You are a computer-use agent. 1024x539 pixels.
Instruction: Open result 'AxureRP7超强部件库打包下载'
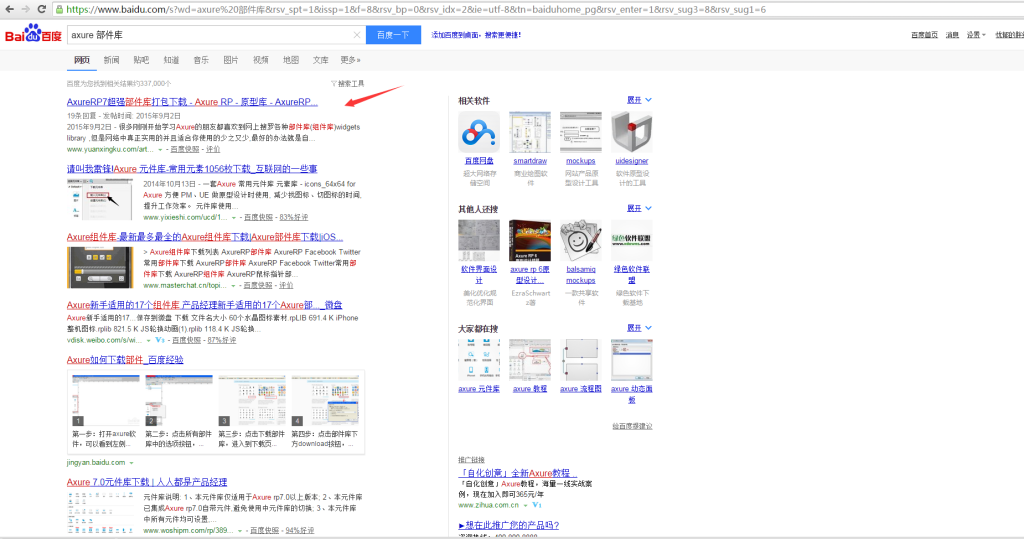(x=192, y=102)
